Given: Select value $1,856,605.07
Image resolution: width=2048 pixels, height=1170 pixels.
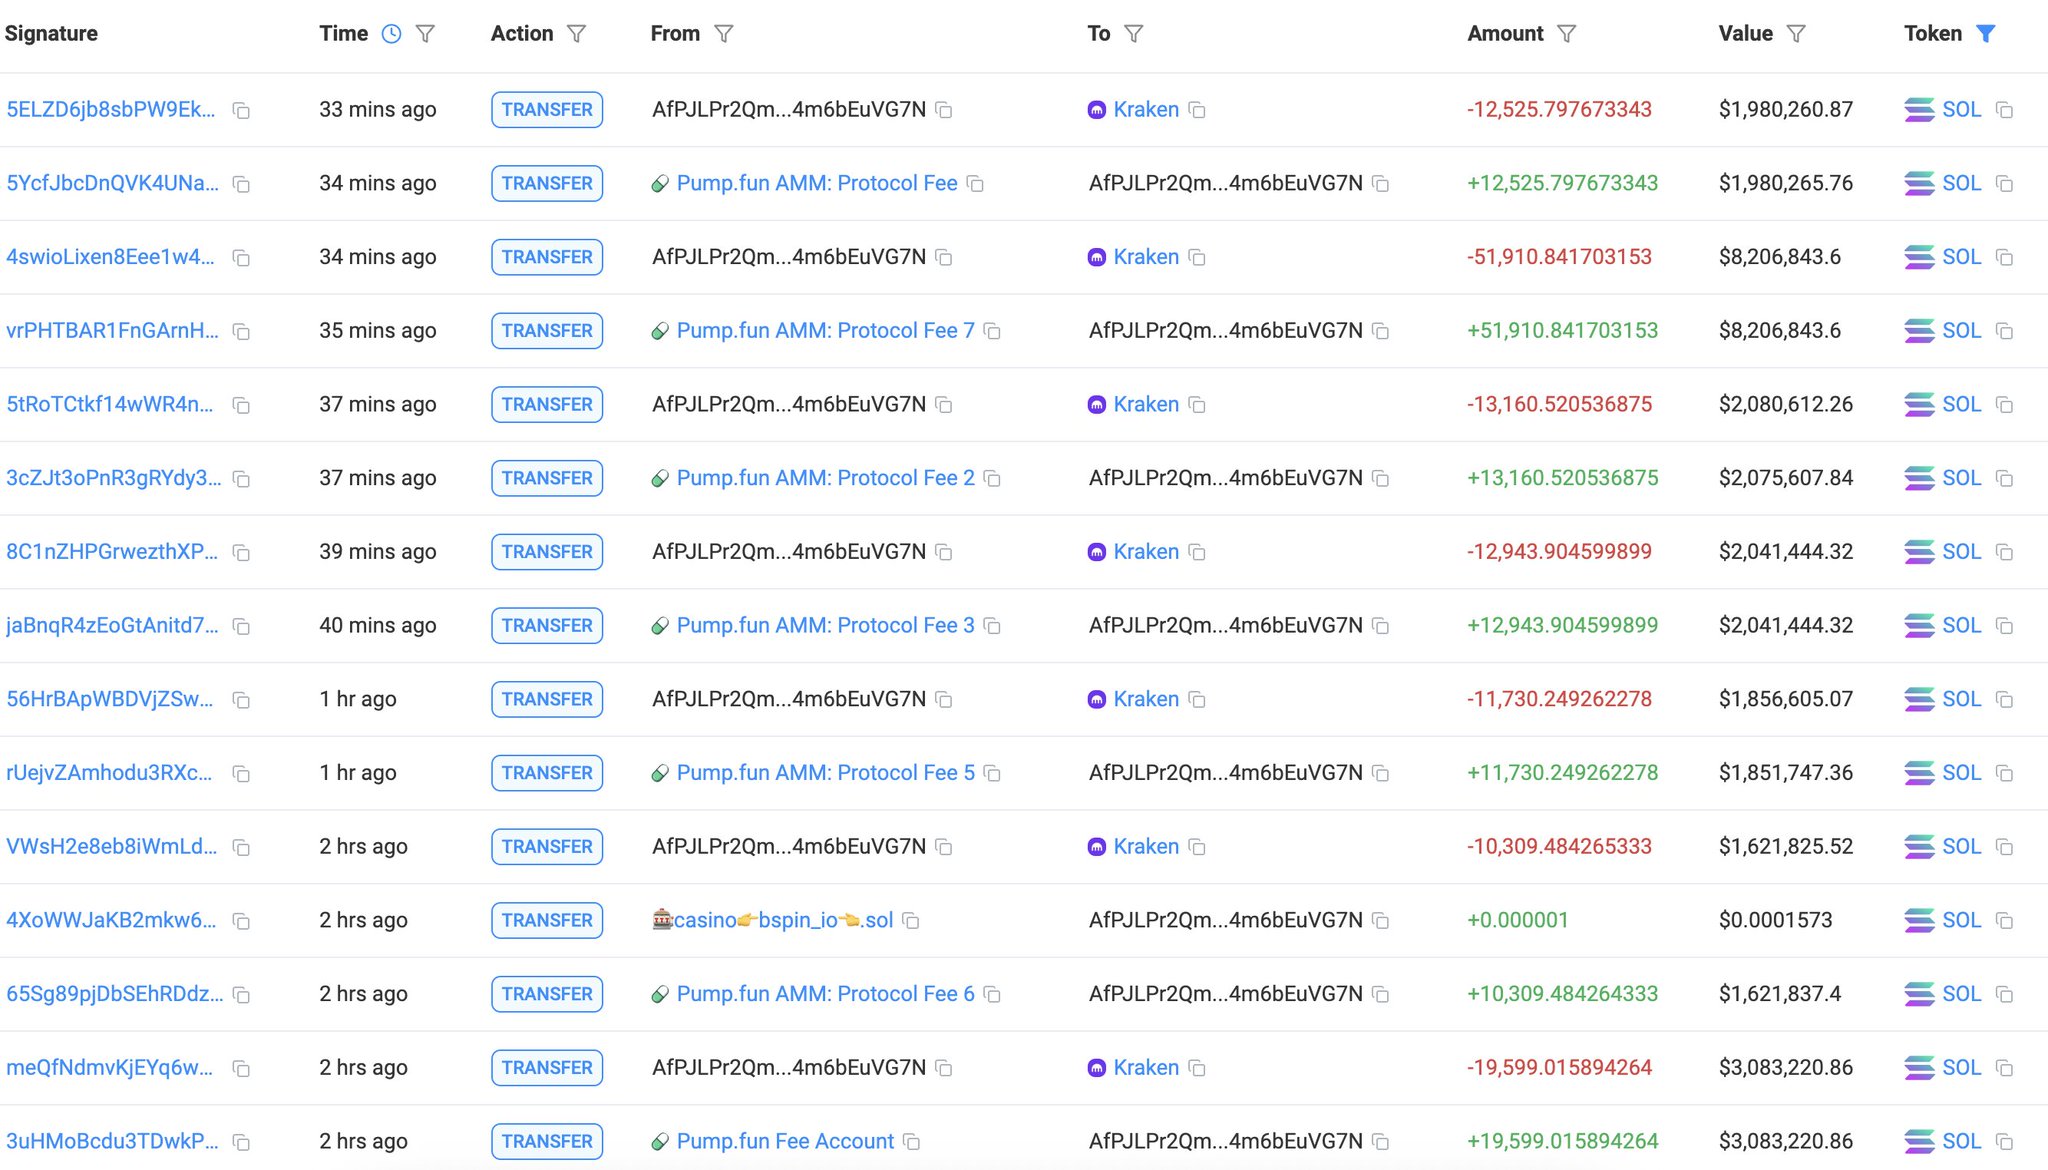Looking at the screenshot, I should [1786, 699].
